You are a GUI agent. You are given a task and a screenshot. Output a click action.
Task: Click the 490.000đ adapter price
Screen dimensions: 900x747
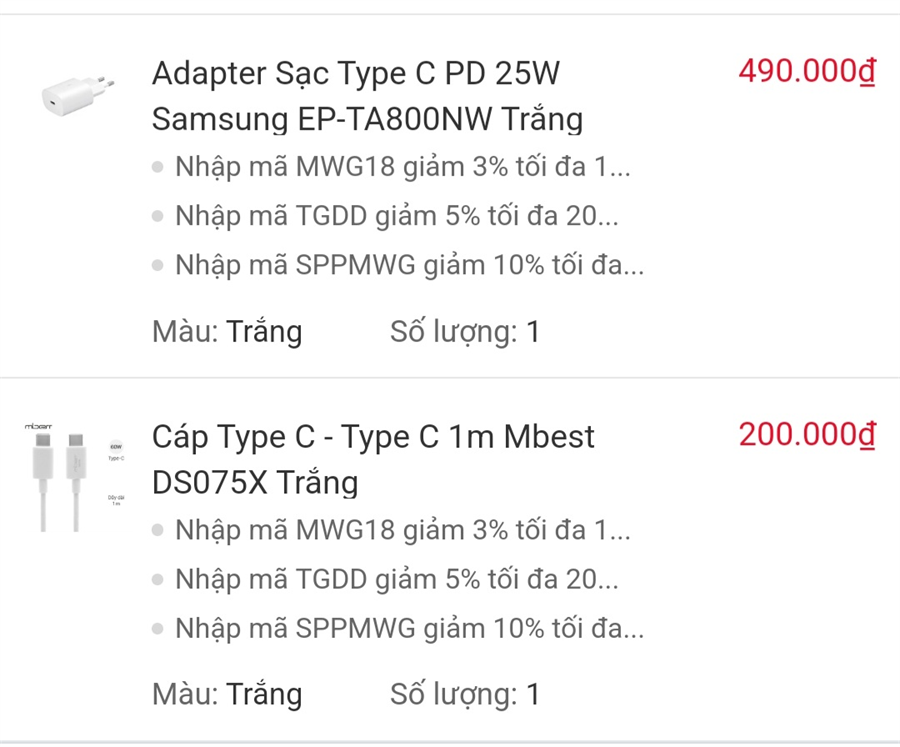coord(806,72)
